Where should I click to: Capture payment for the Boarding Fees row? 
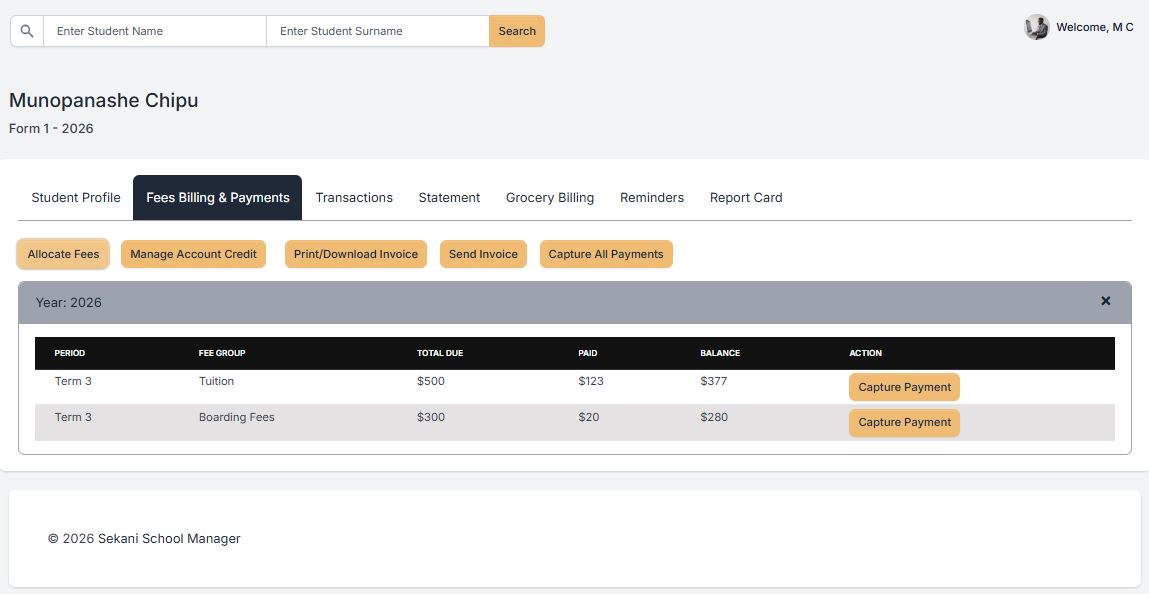[x=904, y=423]
